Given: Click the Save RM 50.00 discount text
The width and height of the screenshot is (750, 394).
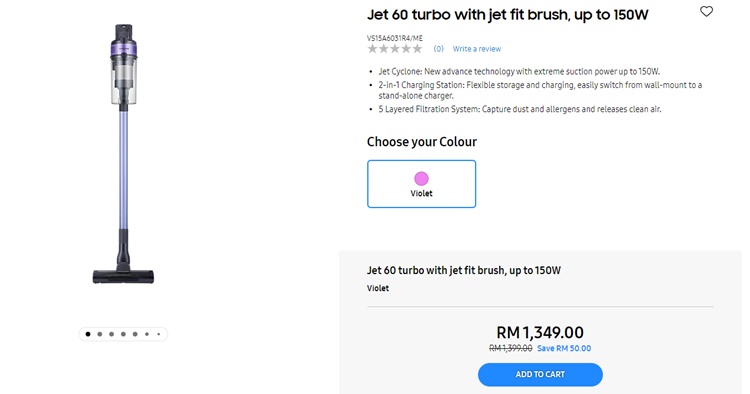Looking at the screenshot, I should pyautogui.click(x=564, y=348).
